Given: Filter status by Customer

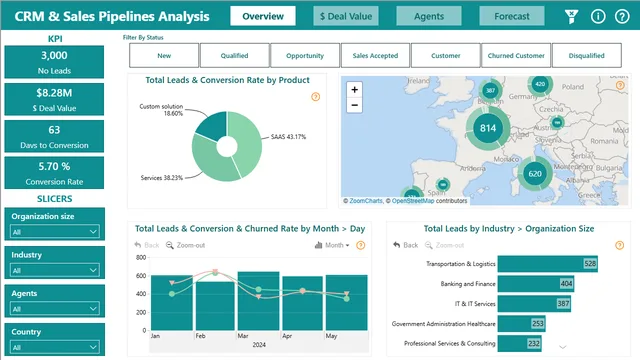Looking at the screenshot, I should [x=446, y=56].
